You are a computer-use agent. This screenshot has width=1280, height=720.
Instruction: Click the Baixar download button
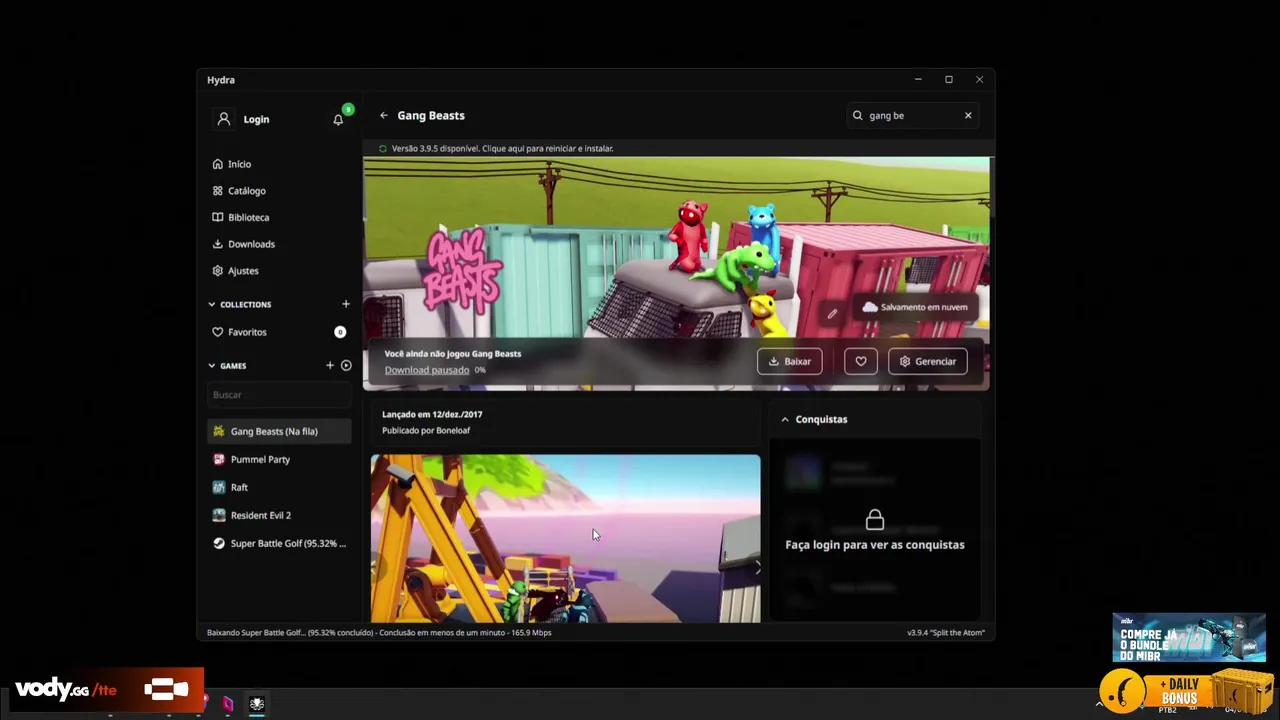789,361
